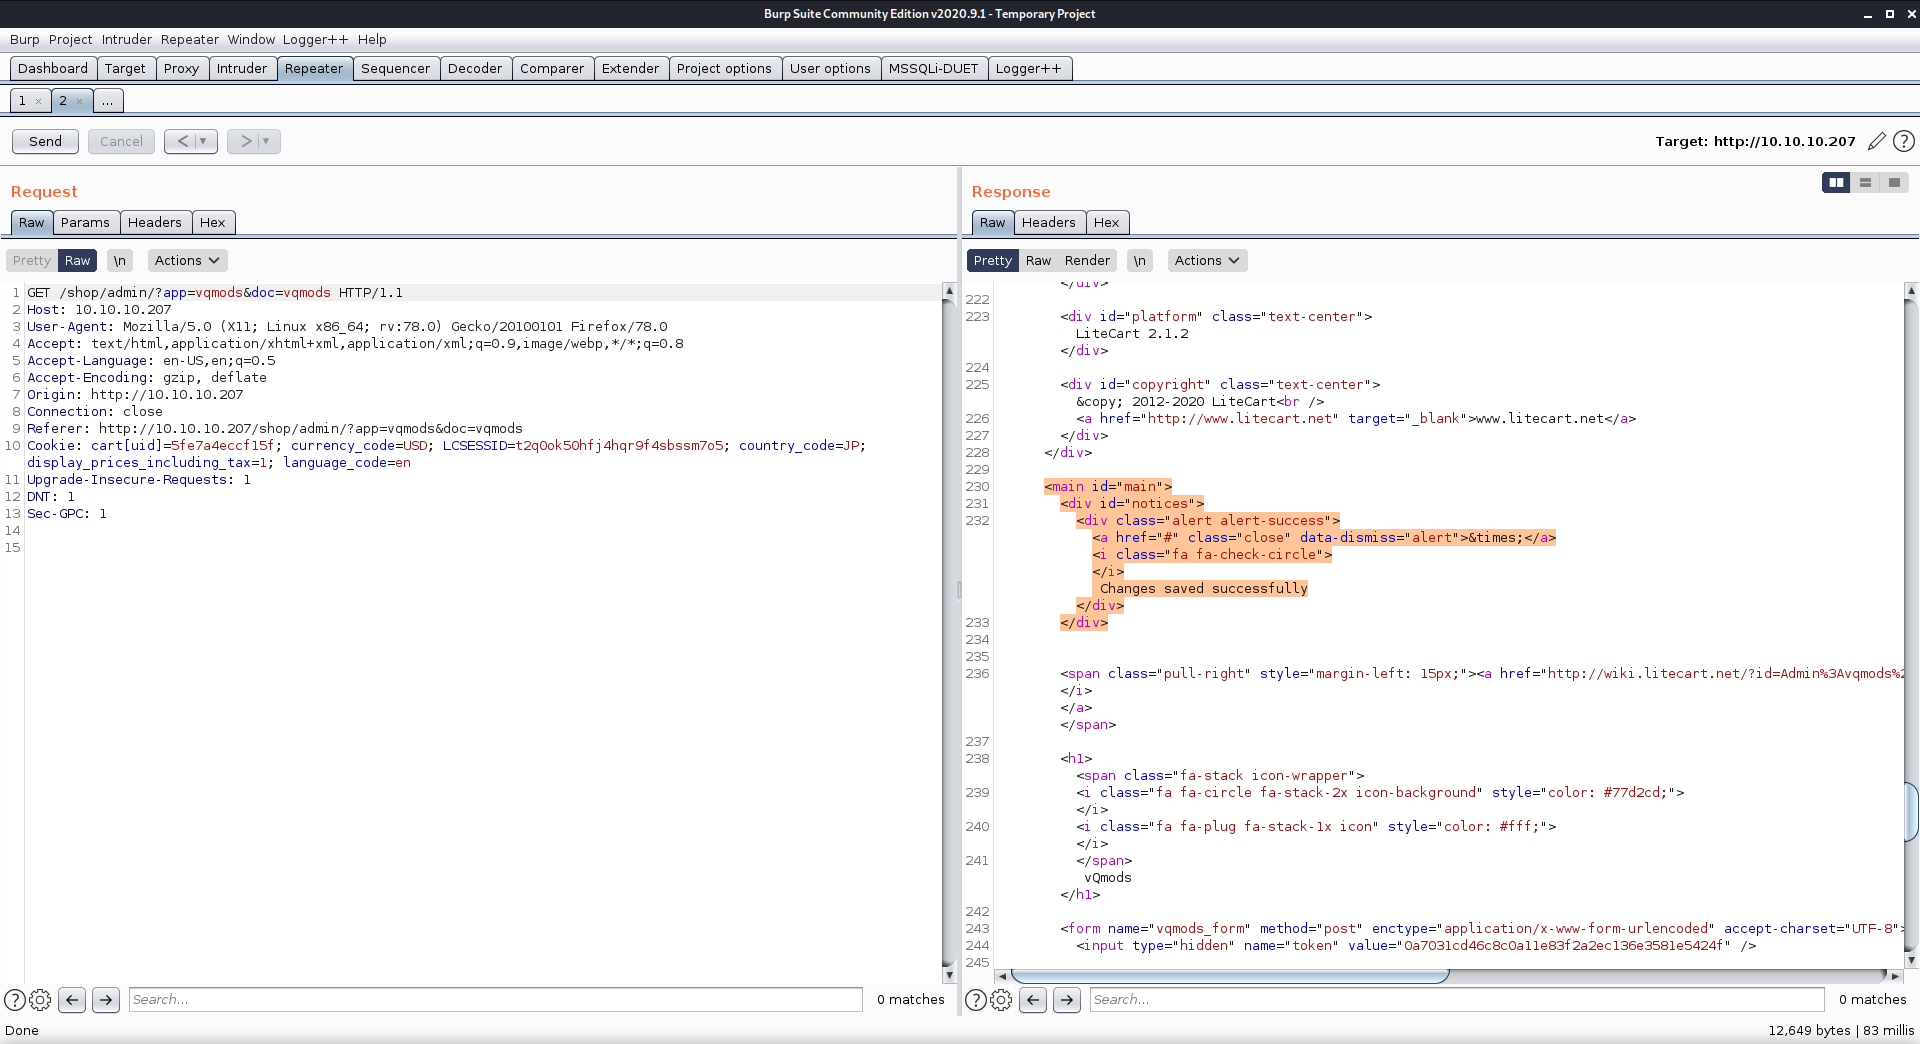Open the Repeater help question icon
1920x1044 pixels.
click(x=1904, y=141)
